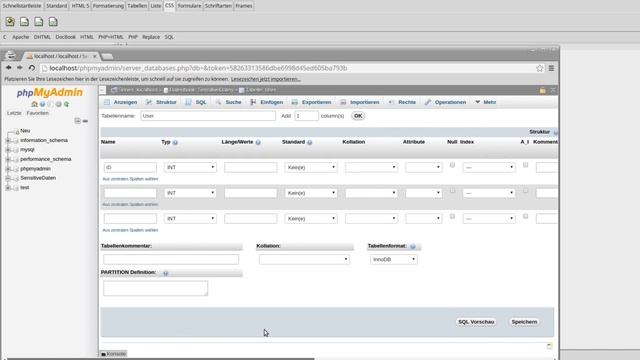Select the mysql database in the tree
The image size is (640, 360).
click(x=27, y=150)
